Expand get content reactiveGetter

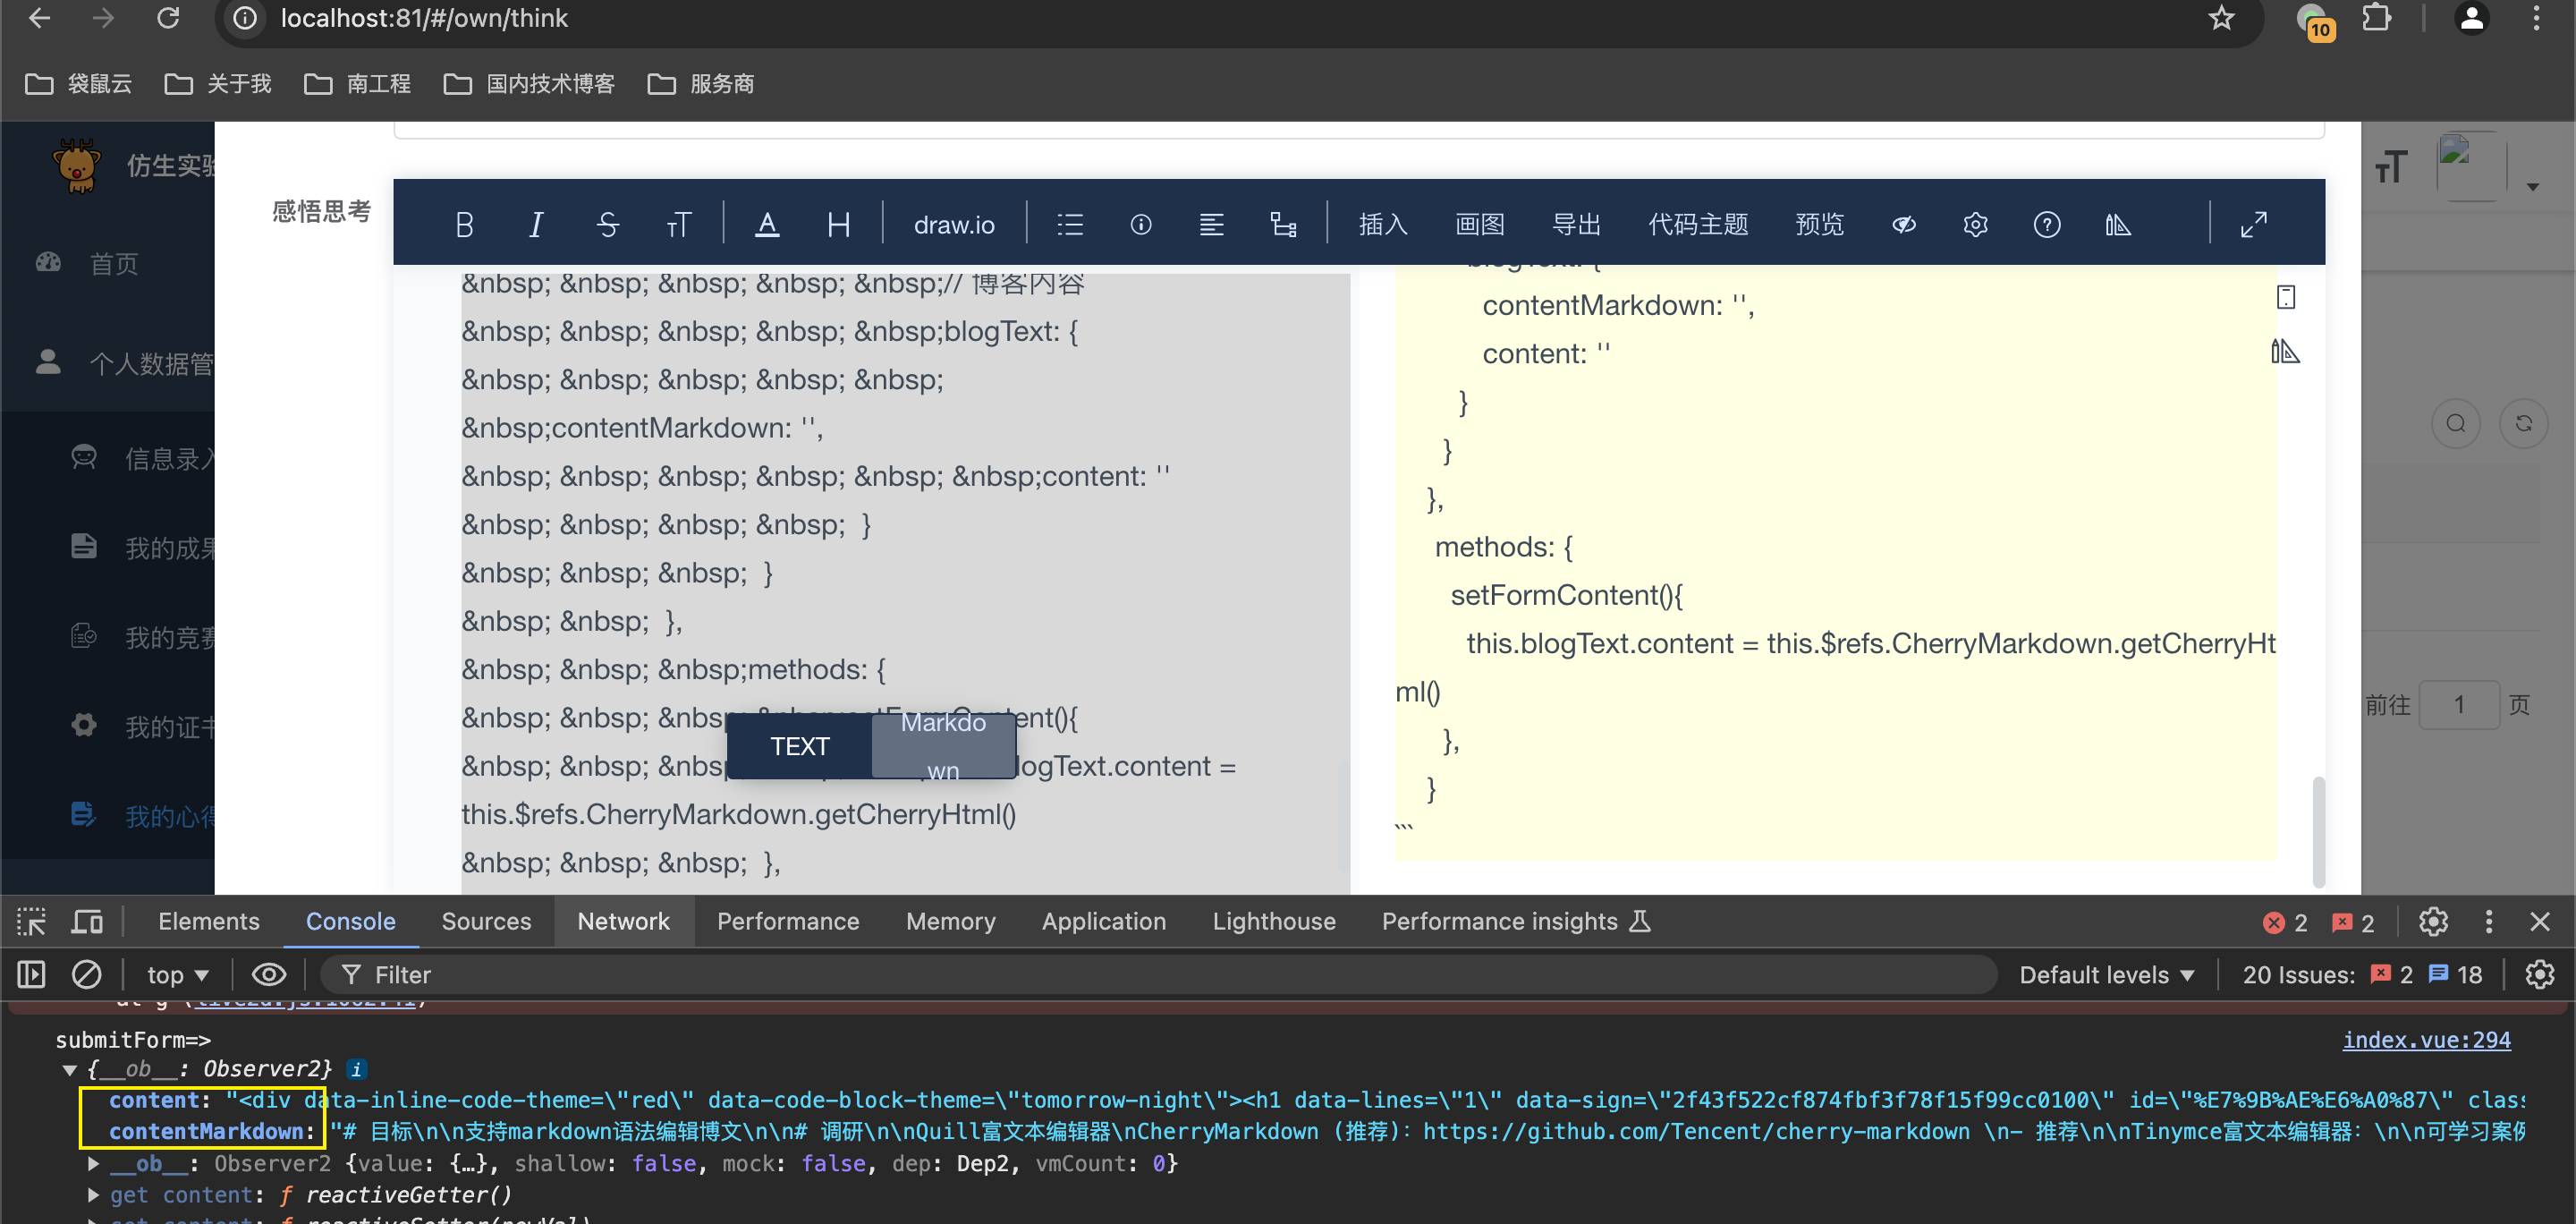pos(93,1194)
